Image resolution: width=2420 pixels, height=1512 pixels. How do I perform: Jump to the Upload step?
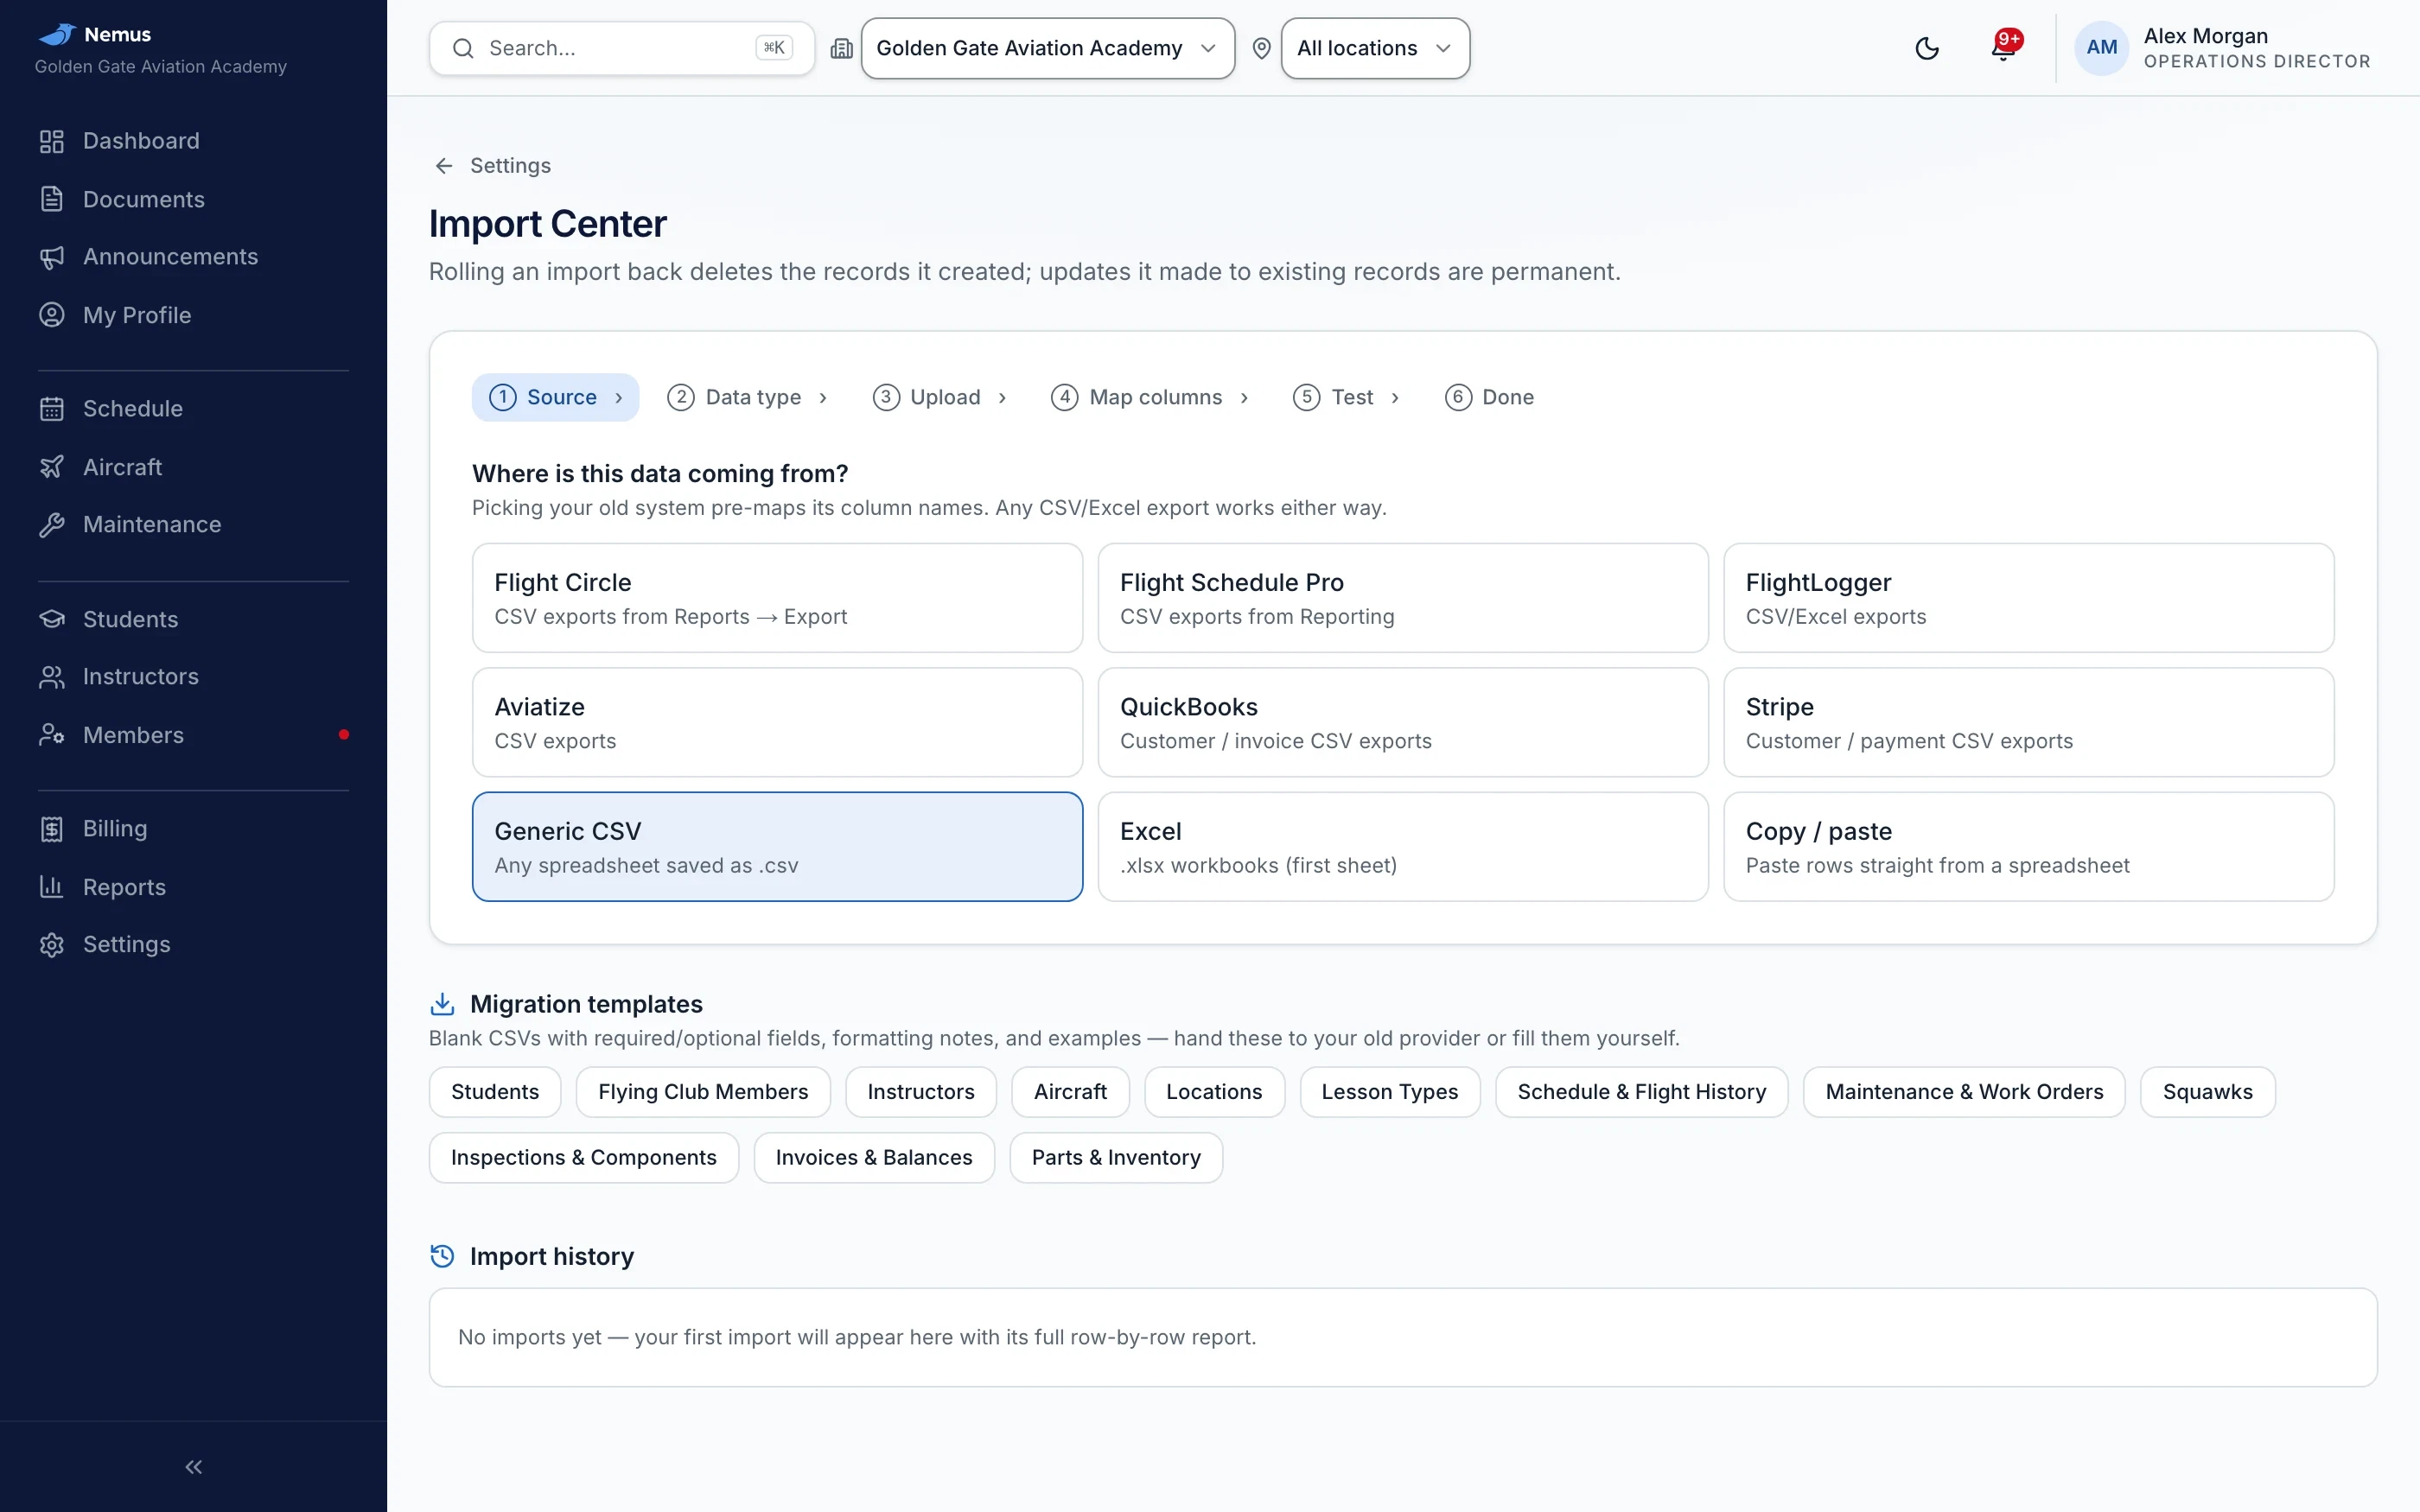(939, 397)
